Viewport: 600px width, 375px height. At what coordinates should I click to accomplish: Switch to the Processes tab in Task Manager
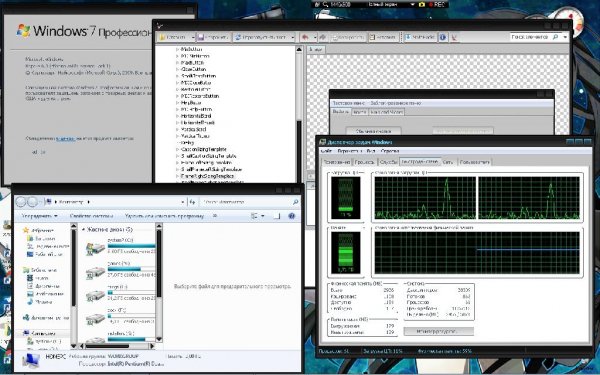pos(364,162)
